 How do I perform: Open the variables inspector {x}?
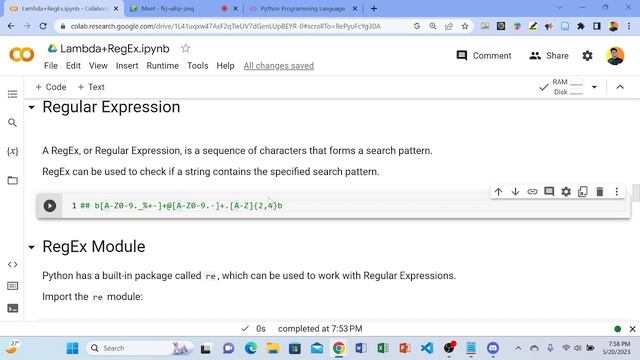(x=13, y=151)
